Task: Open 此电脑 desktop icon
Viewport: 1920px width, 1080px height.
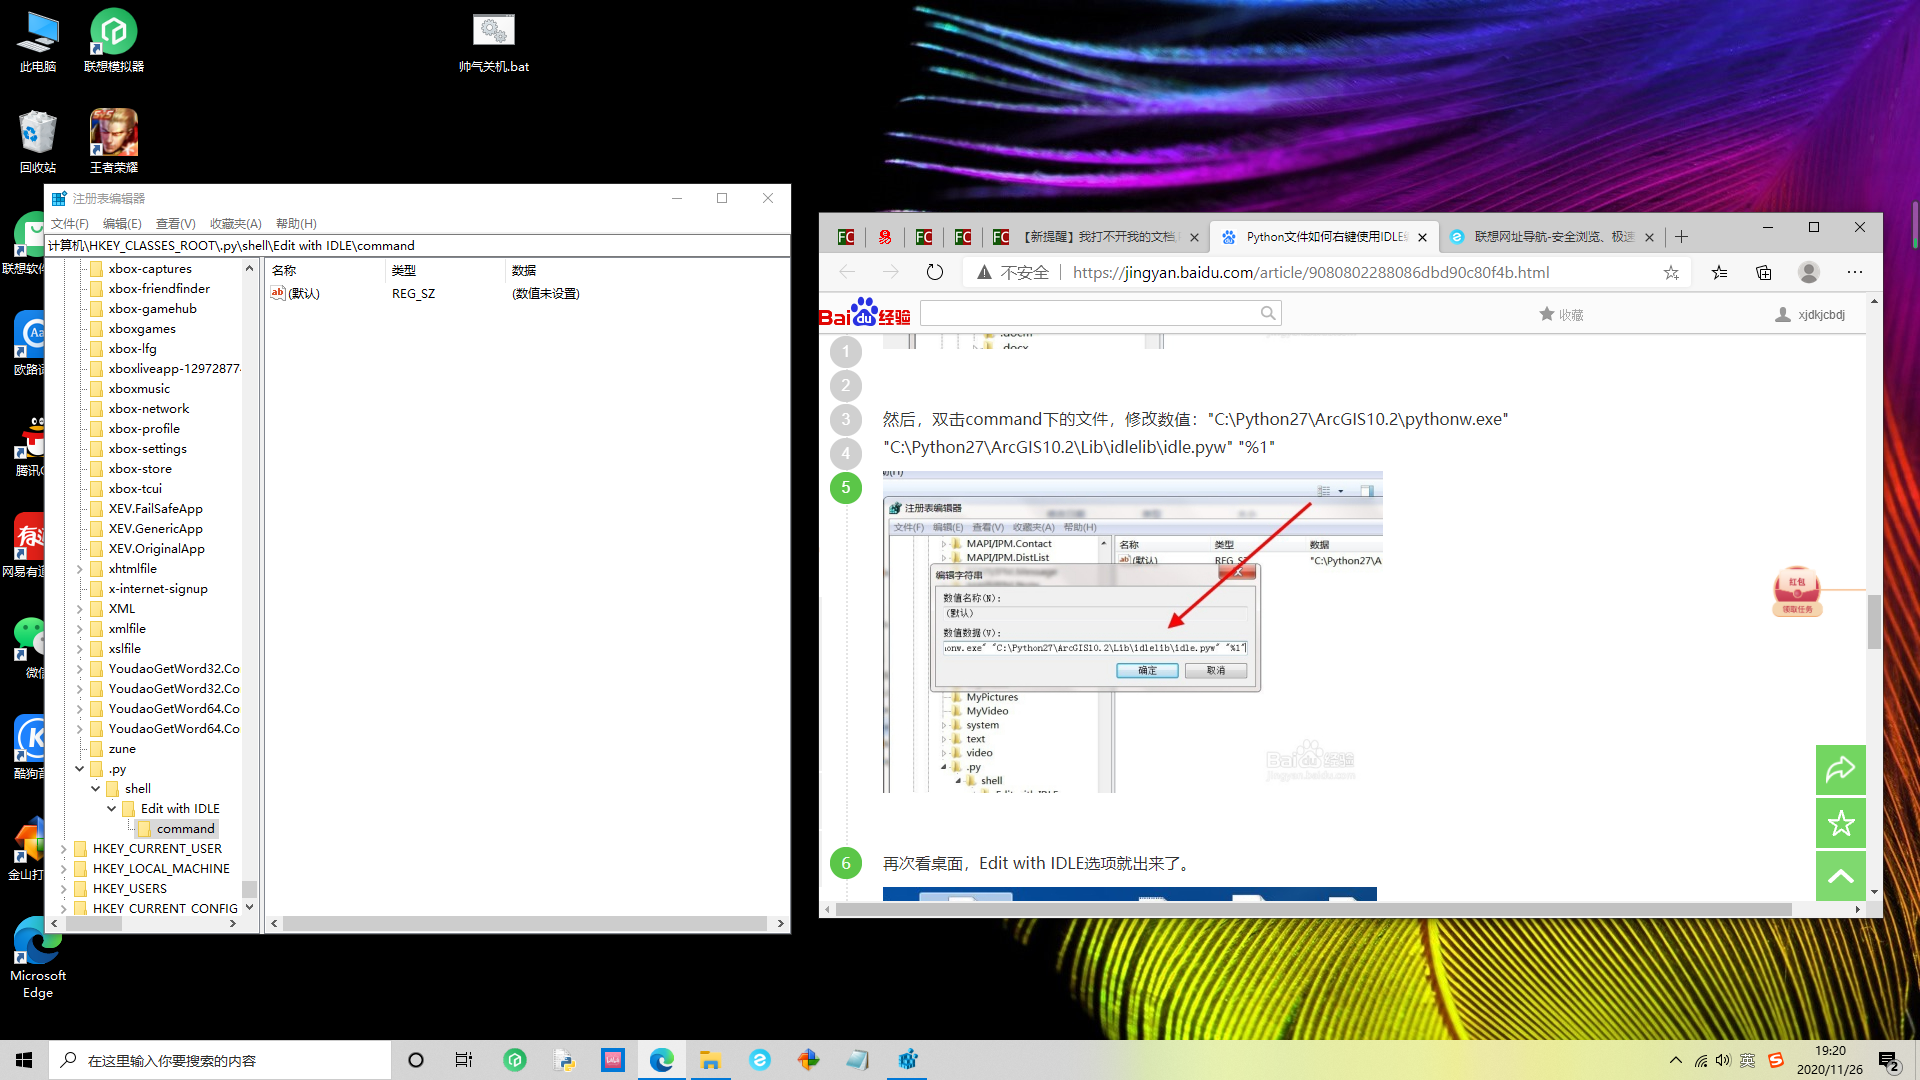Action: 38,42
